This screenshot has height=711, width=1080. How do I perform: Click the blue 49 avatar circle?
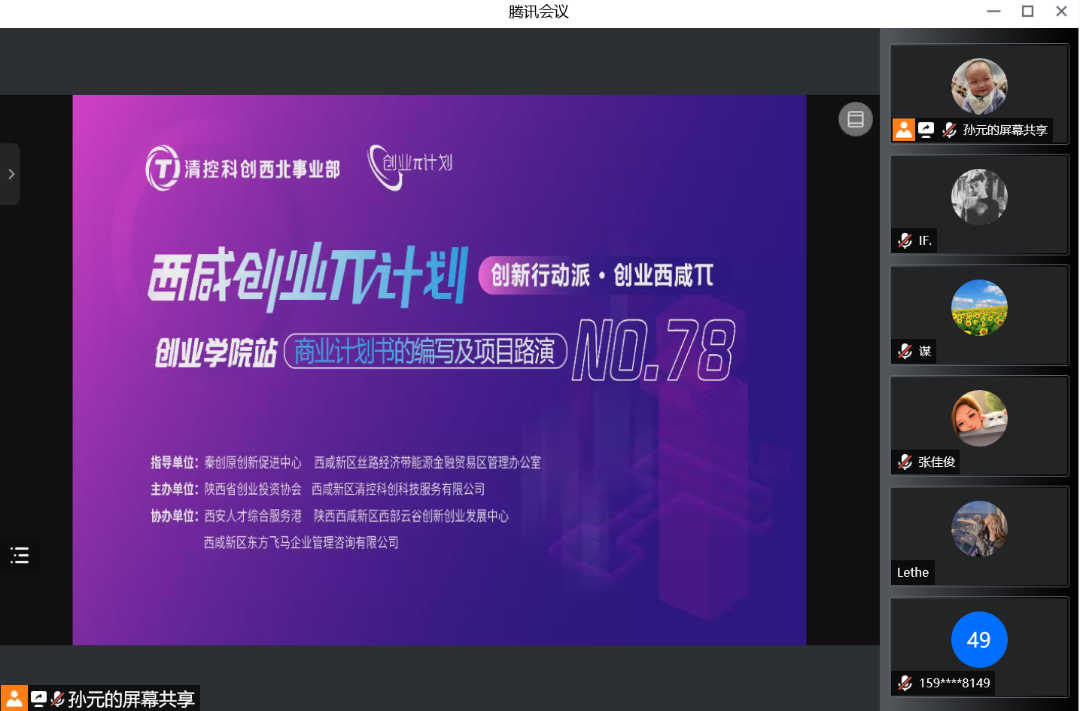[x=979, y=640]
